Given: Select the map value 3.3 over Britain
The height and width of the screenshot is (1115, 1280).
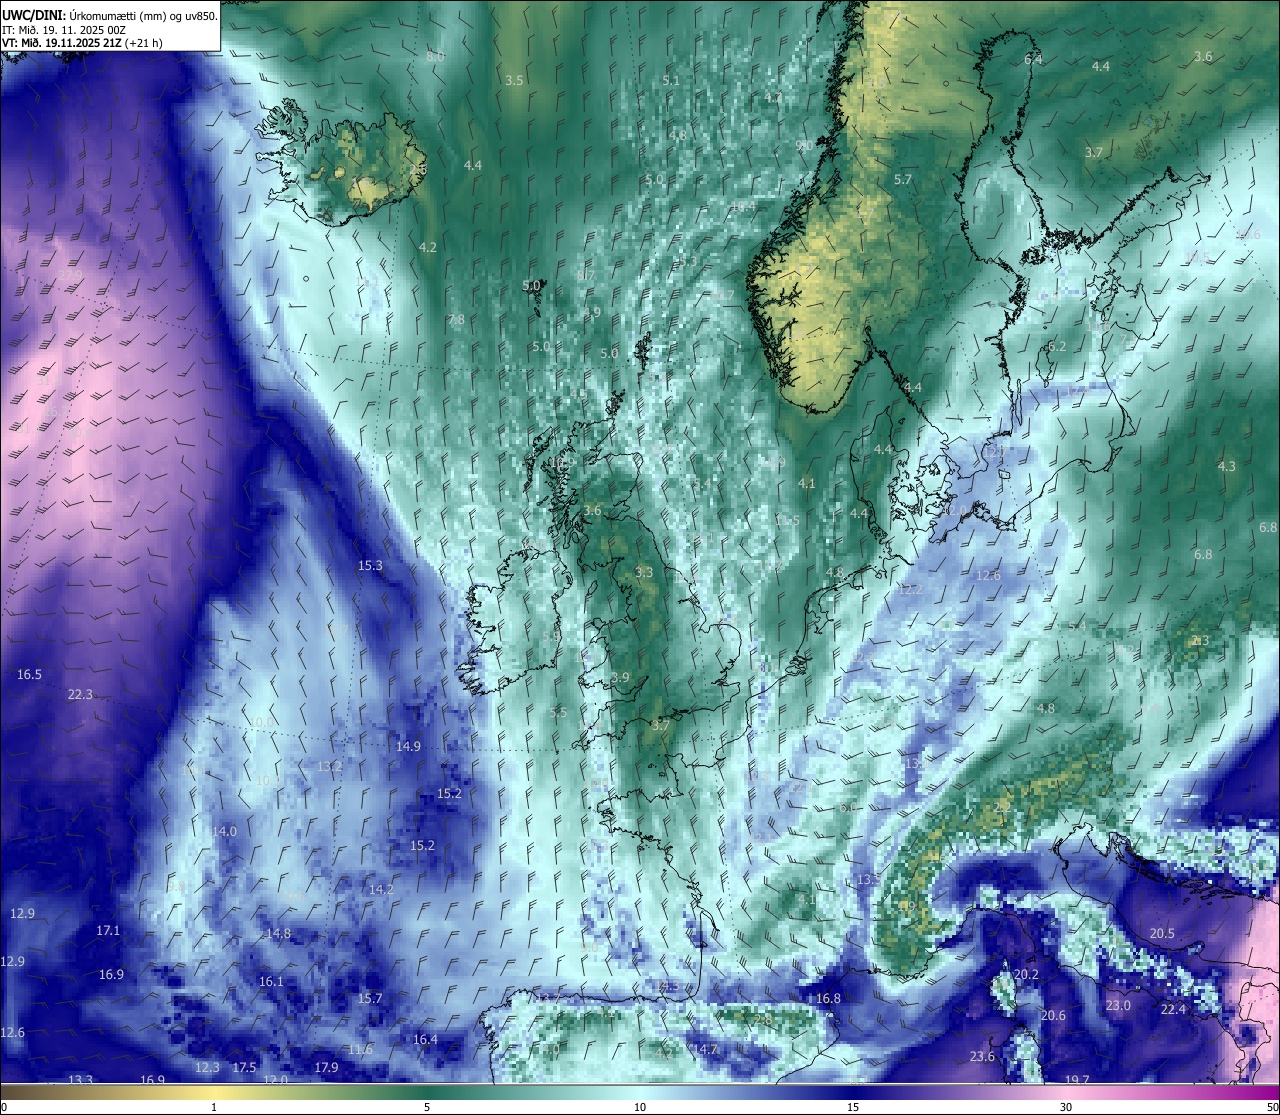Looking at the screenshot, I should tap(644, 572).
